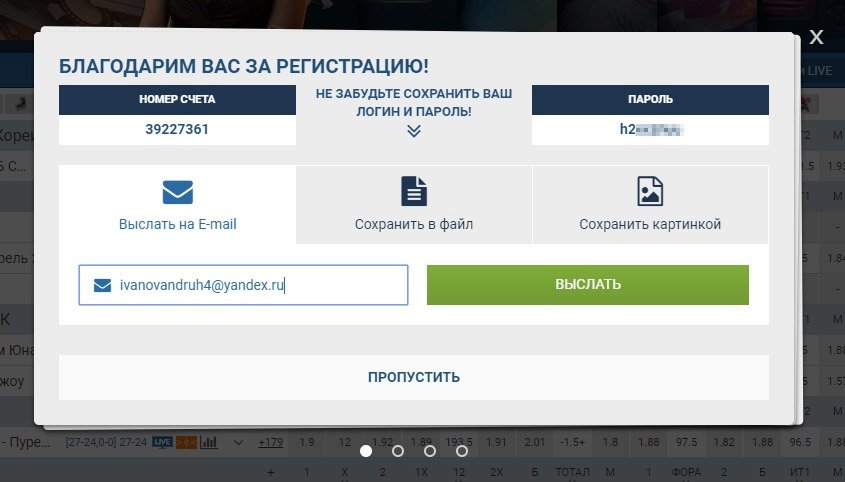Expand the match row dropdown chevron
This screenshot has height=482, width=845.
[238, 442]
